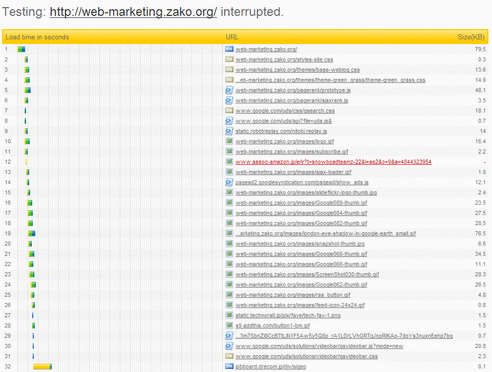Screen dimensions: 492x372
Task: Open the jobboard.drecom.jp link in row 32
Action: 271,367
